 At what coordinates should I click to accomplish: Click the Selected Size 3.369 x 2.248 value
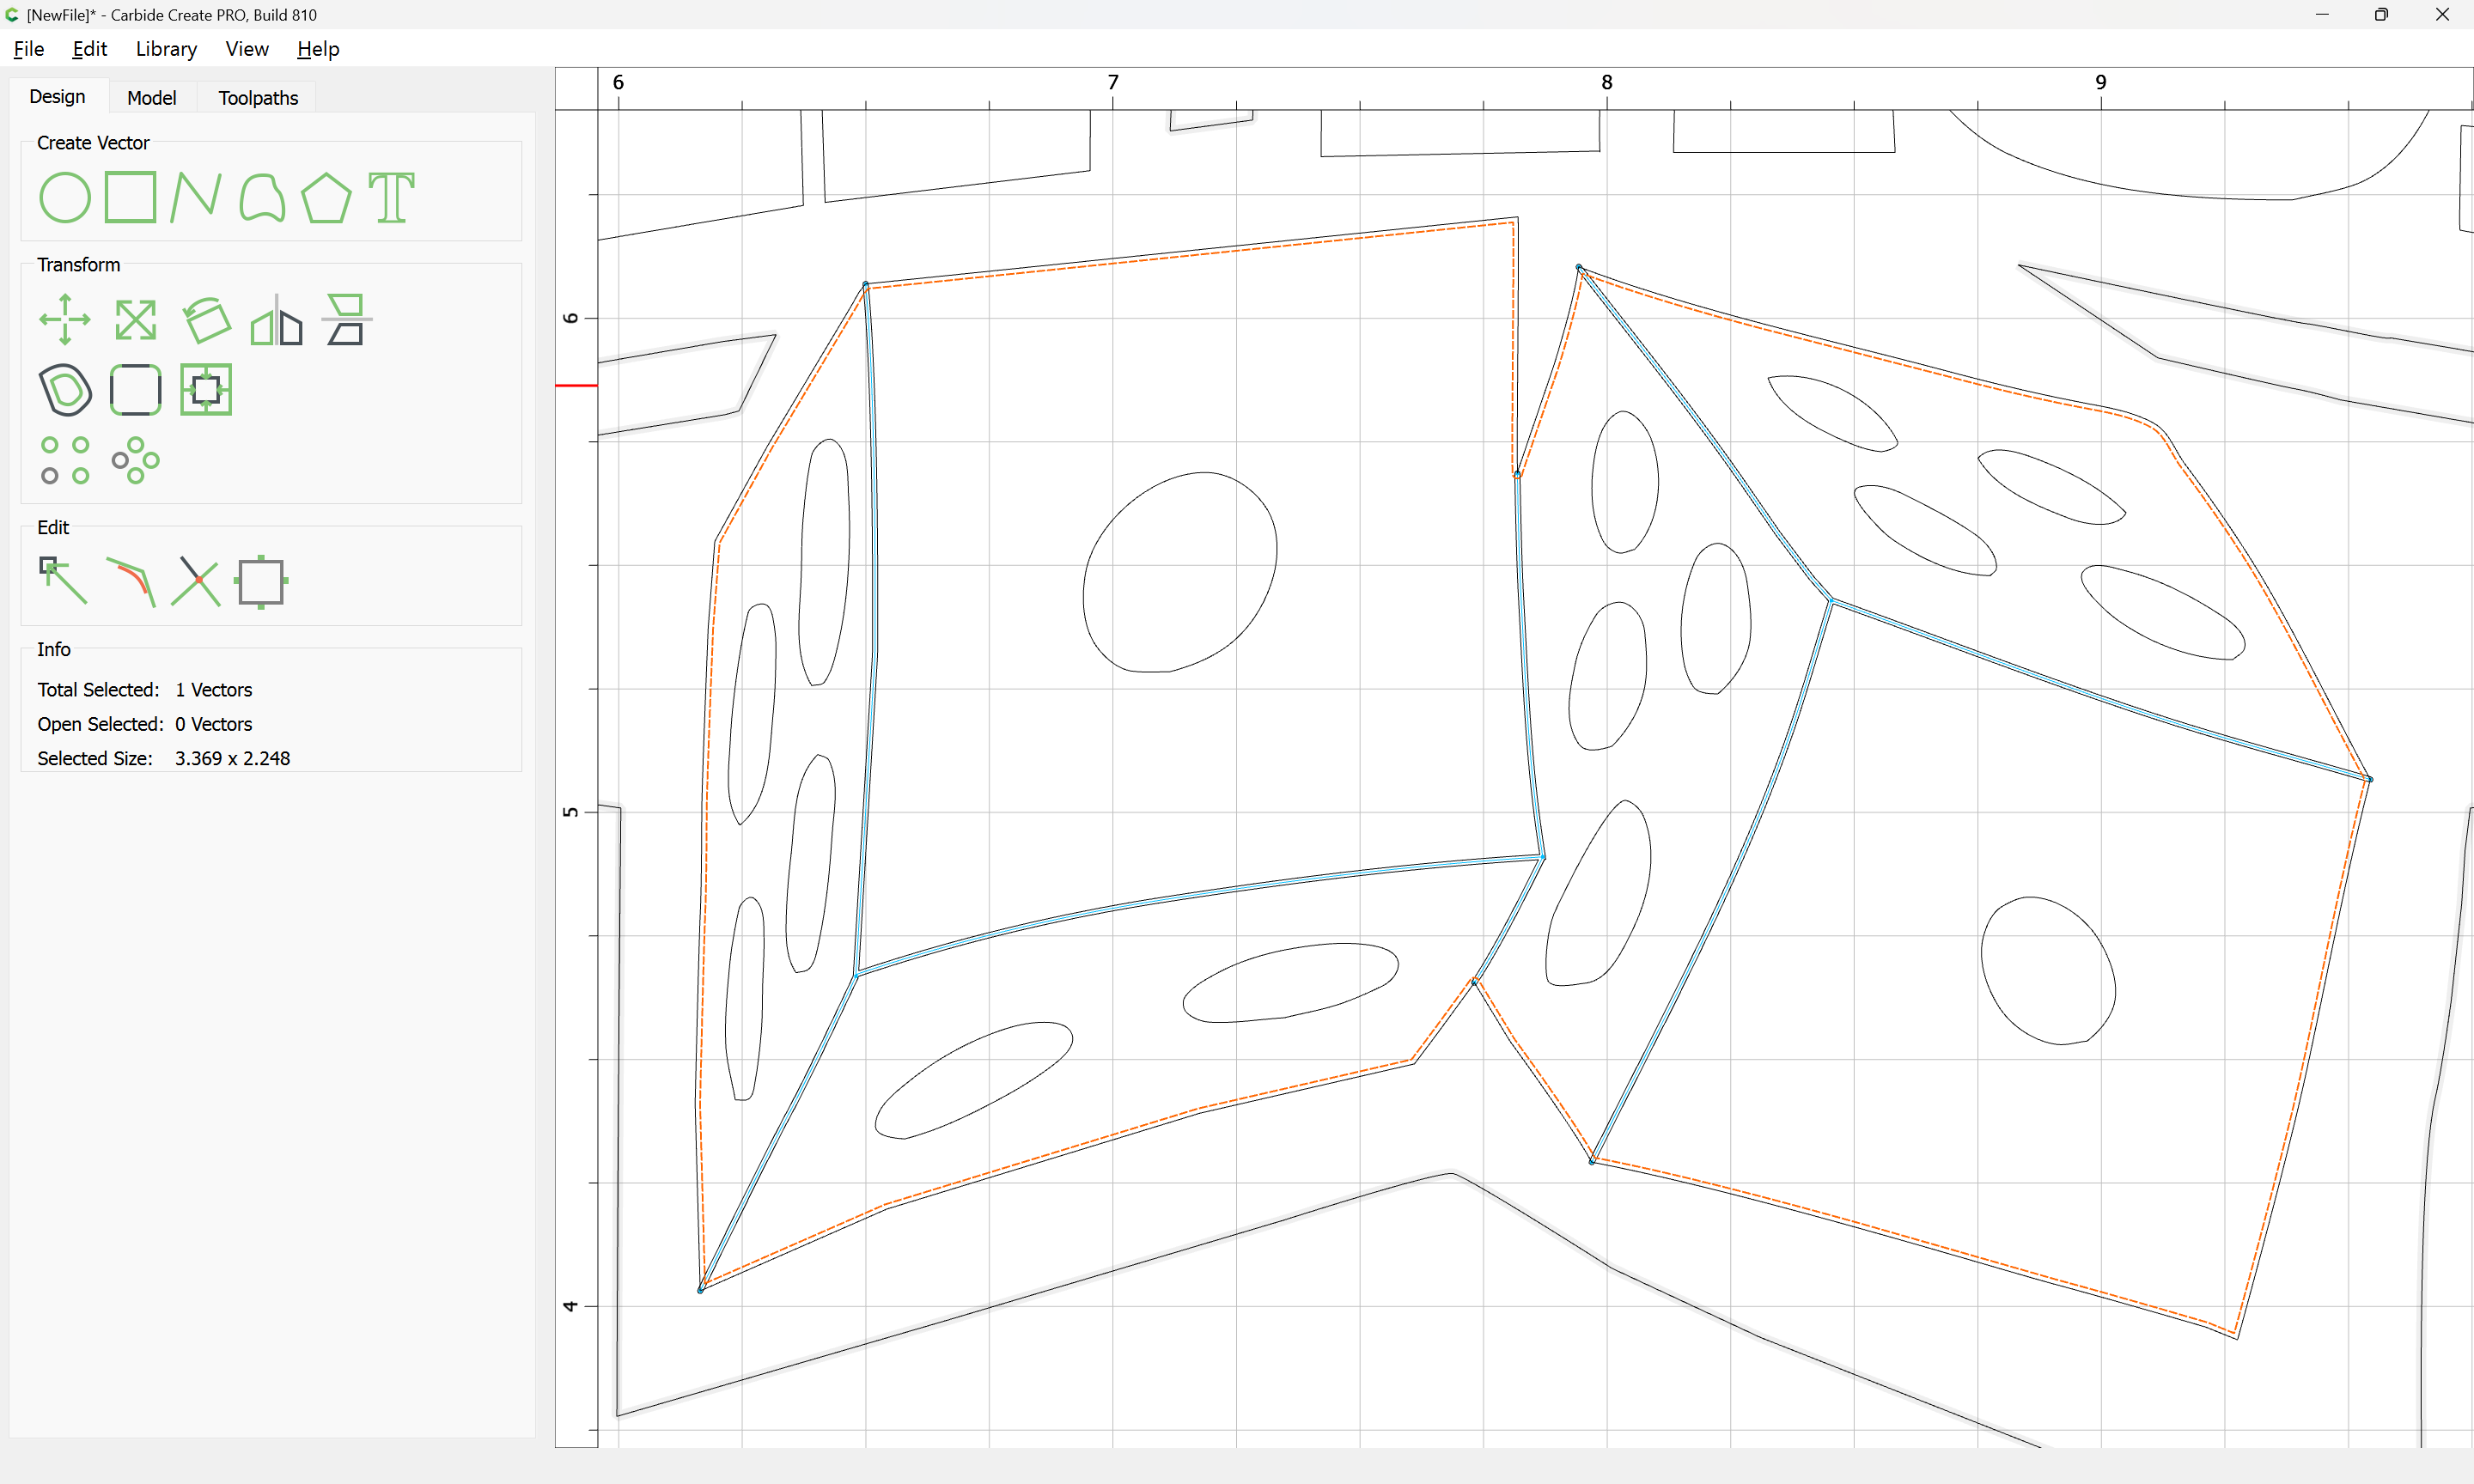(232, 758)
